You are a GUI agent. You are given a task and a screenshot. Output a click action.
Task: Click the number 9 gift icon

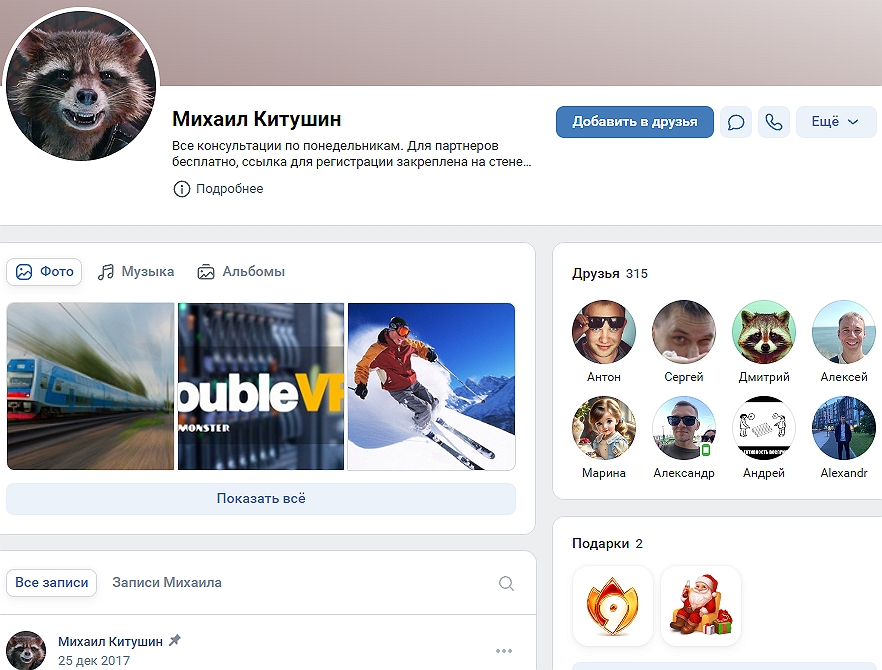(612, 606)
